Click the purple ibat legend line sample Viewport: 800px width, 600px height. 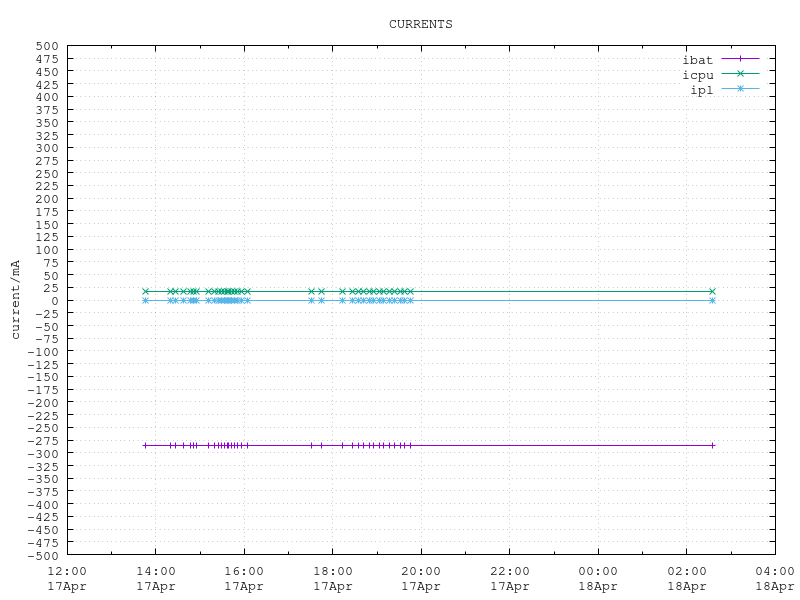click(x=740, y=59)
